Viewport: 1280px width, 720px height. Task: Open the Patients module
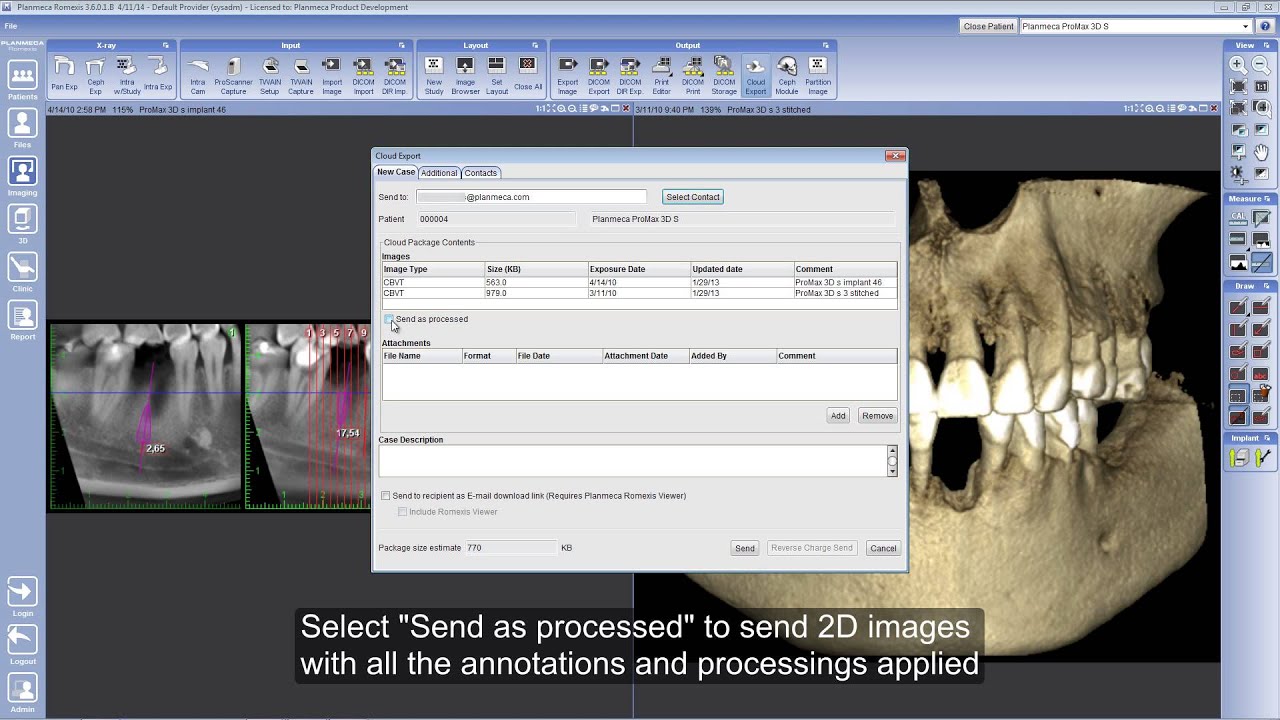pyautogui.click(x=22, y=81)
